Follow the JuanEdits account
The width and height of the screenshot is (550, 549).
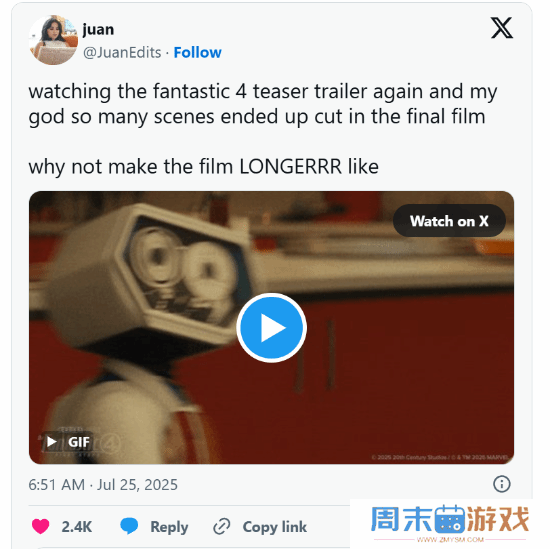point(197,53)
